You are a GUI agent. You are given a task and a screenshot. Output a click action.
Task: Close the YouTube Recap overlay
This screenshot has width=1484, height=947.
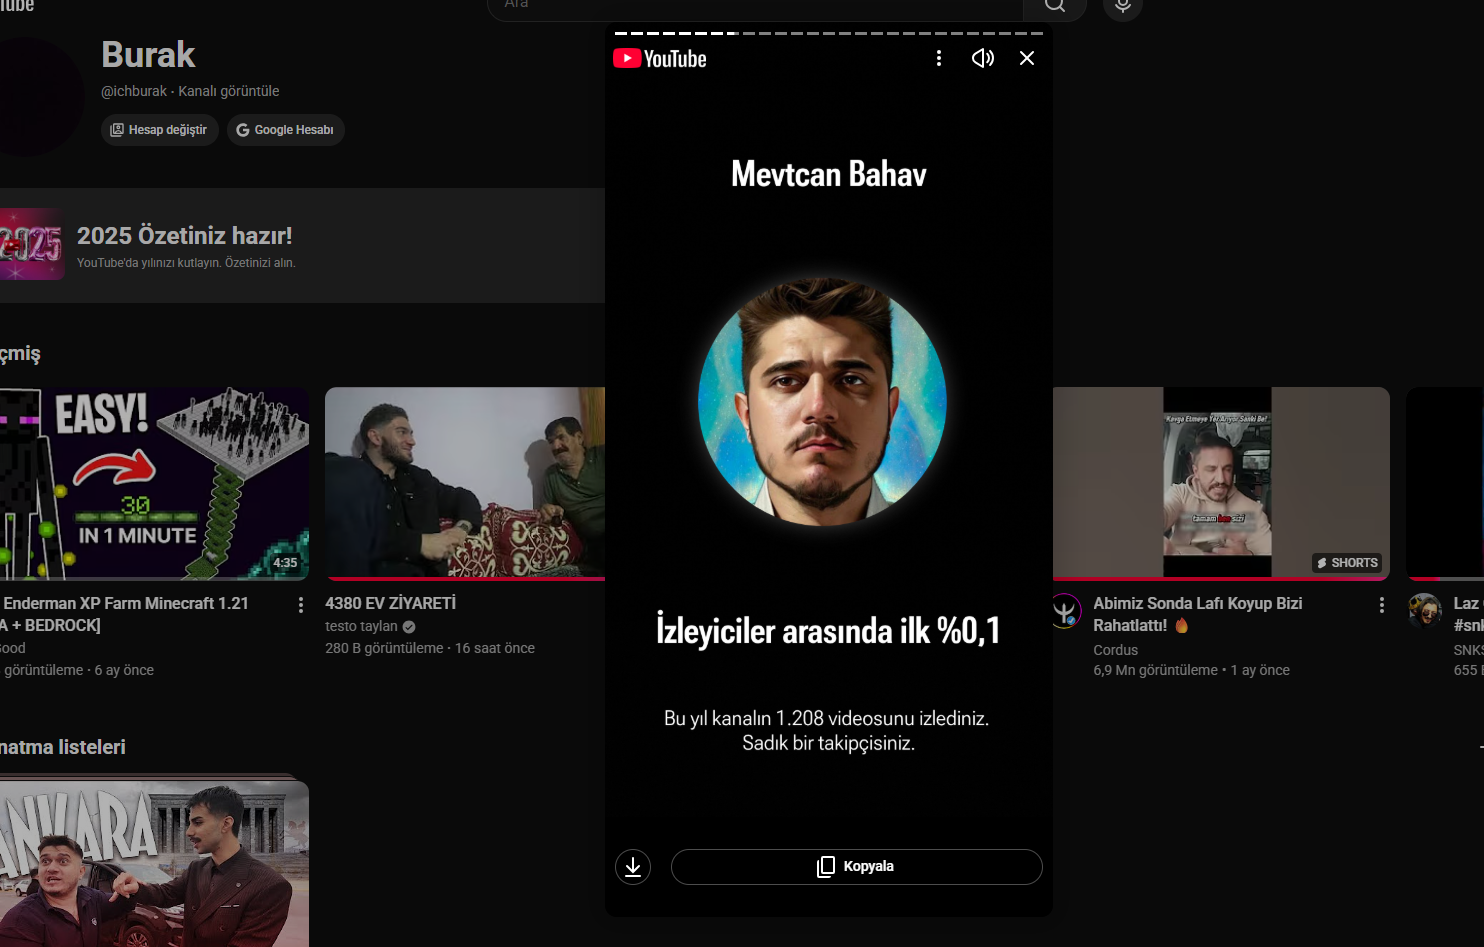point(1027,58)
